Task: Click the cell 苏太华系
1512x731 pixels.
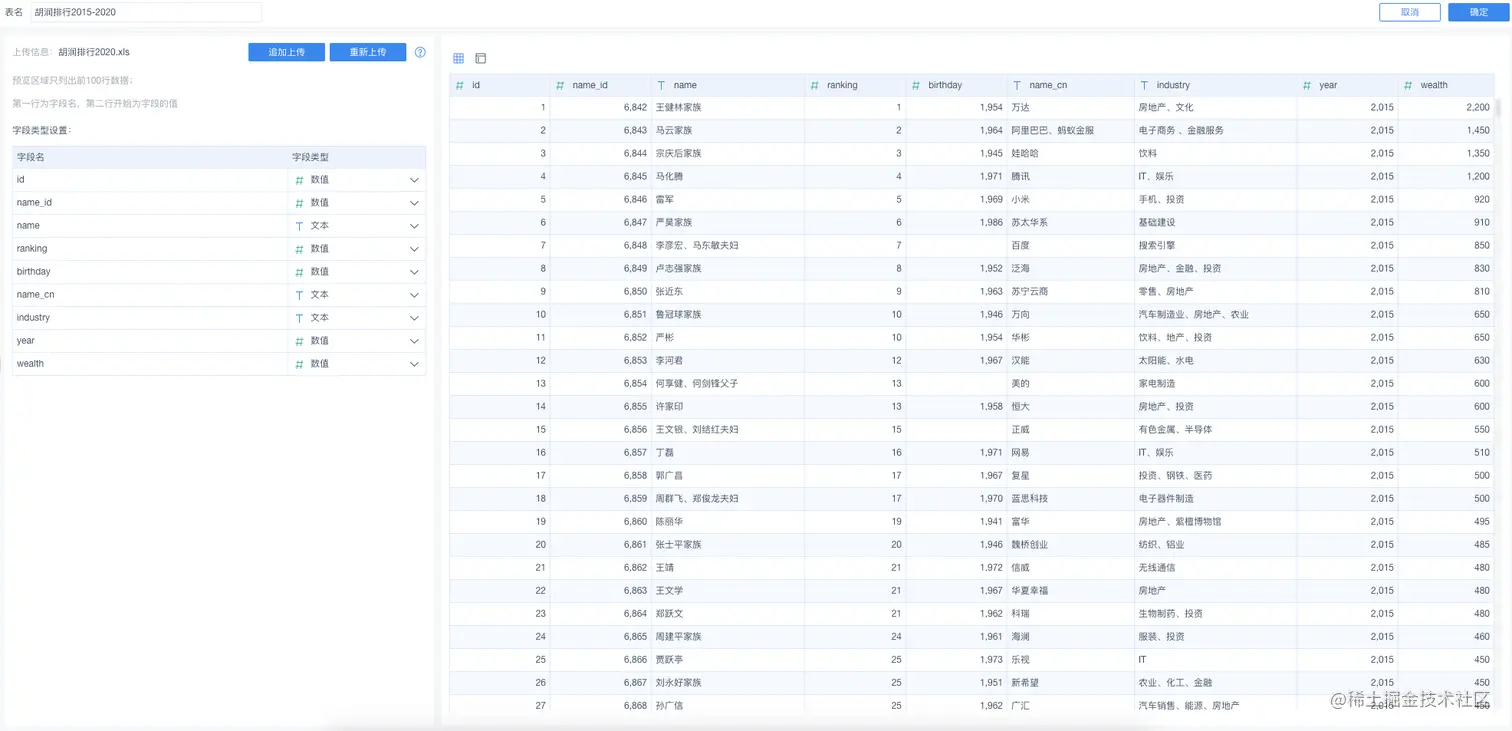Action: point(1069,222)
